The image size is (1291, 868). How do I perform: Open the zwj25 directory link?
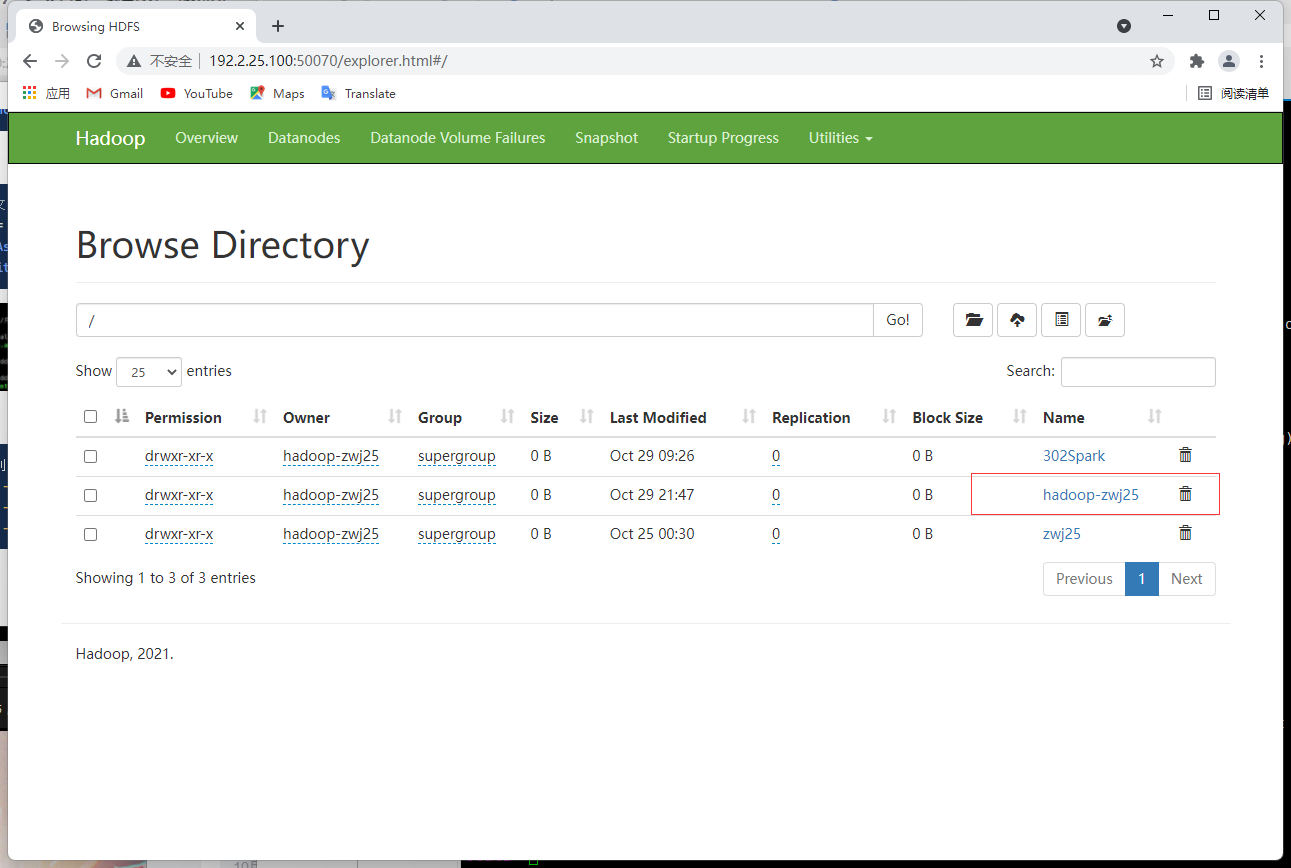pos(1061,533)
